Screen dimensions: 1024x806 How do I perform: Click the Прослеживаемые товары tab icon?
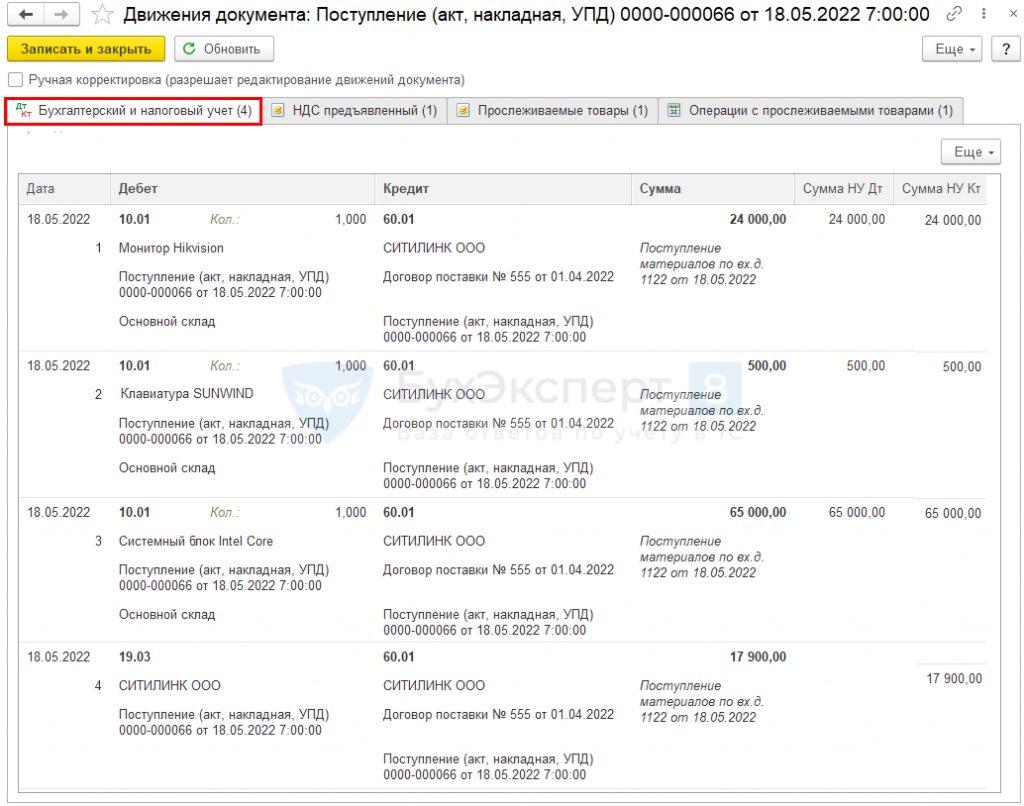[462, 111]
